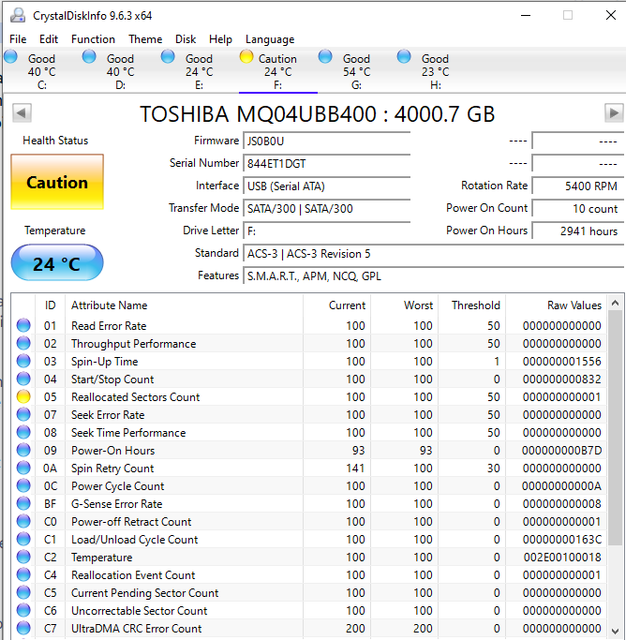Select drive E: status tab

click(x=199, y=71)
